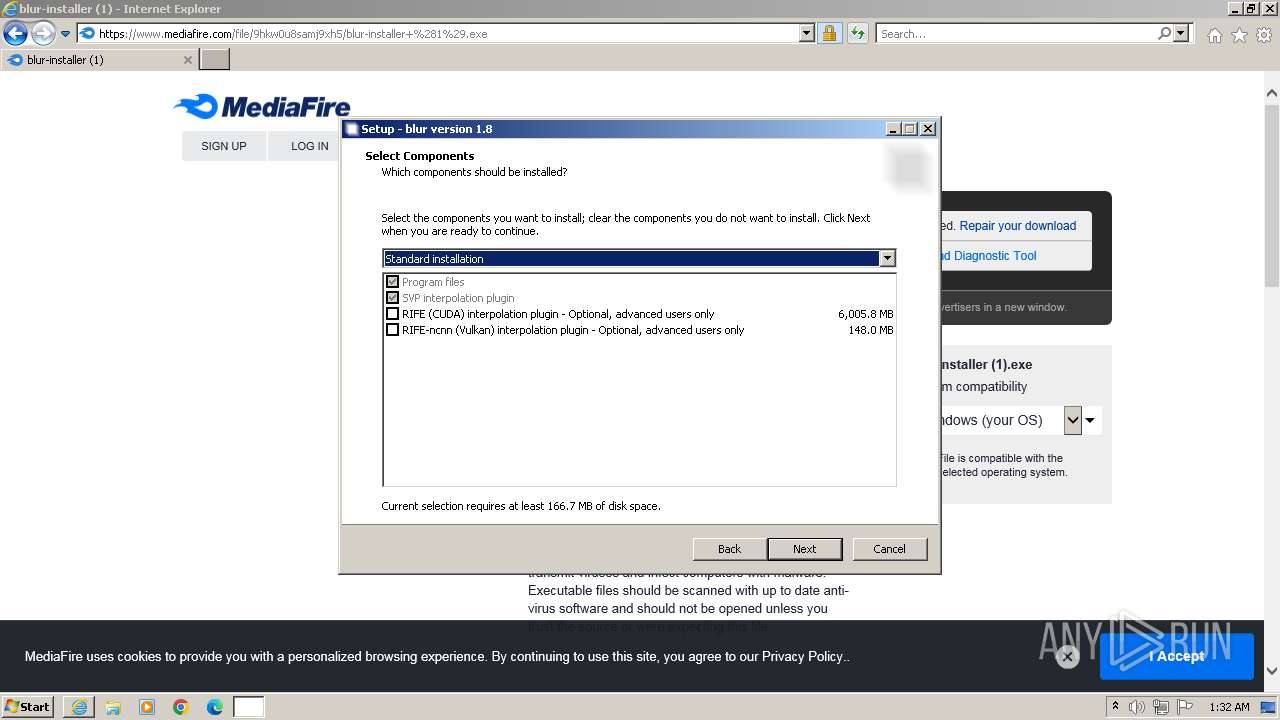Image resolution: width=1280 pixels, height=720 pixels.
Task: Click the Setup window title icon
Action: point(351,129)
